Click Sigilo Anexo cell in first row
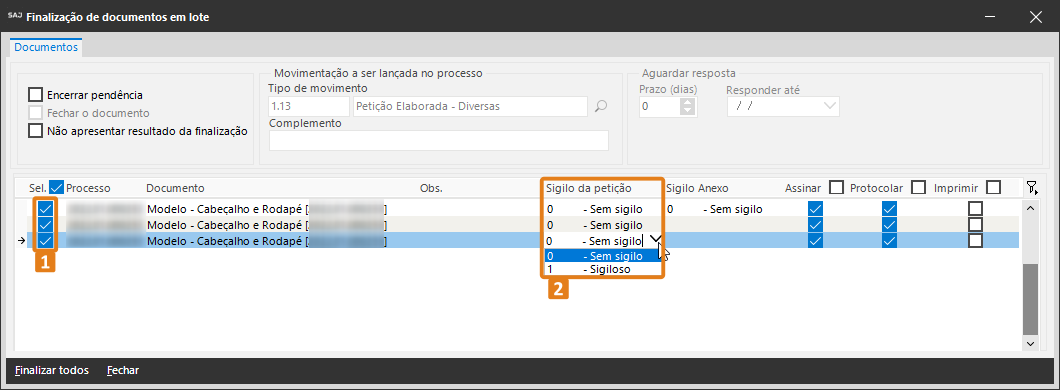1060x390 pixels. pos(723,209)
